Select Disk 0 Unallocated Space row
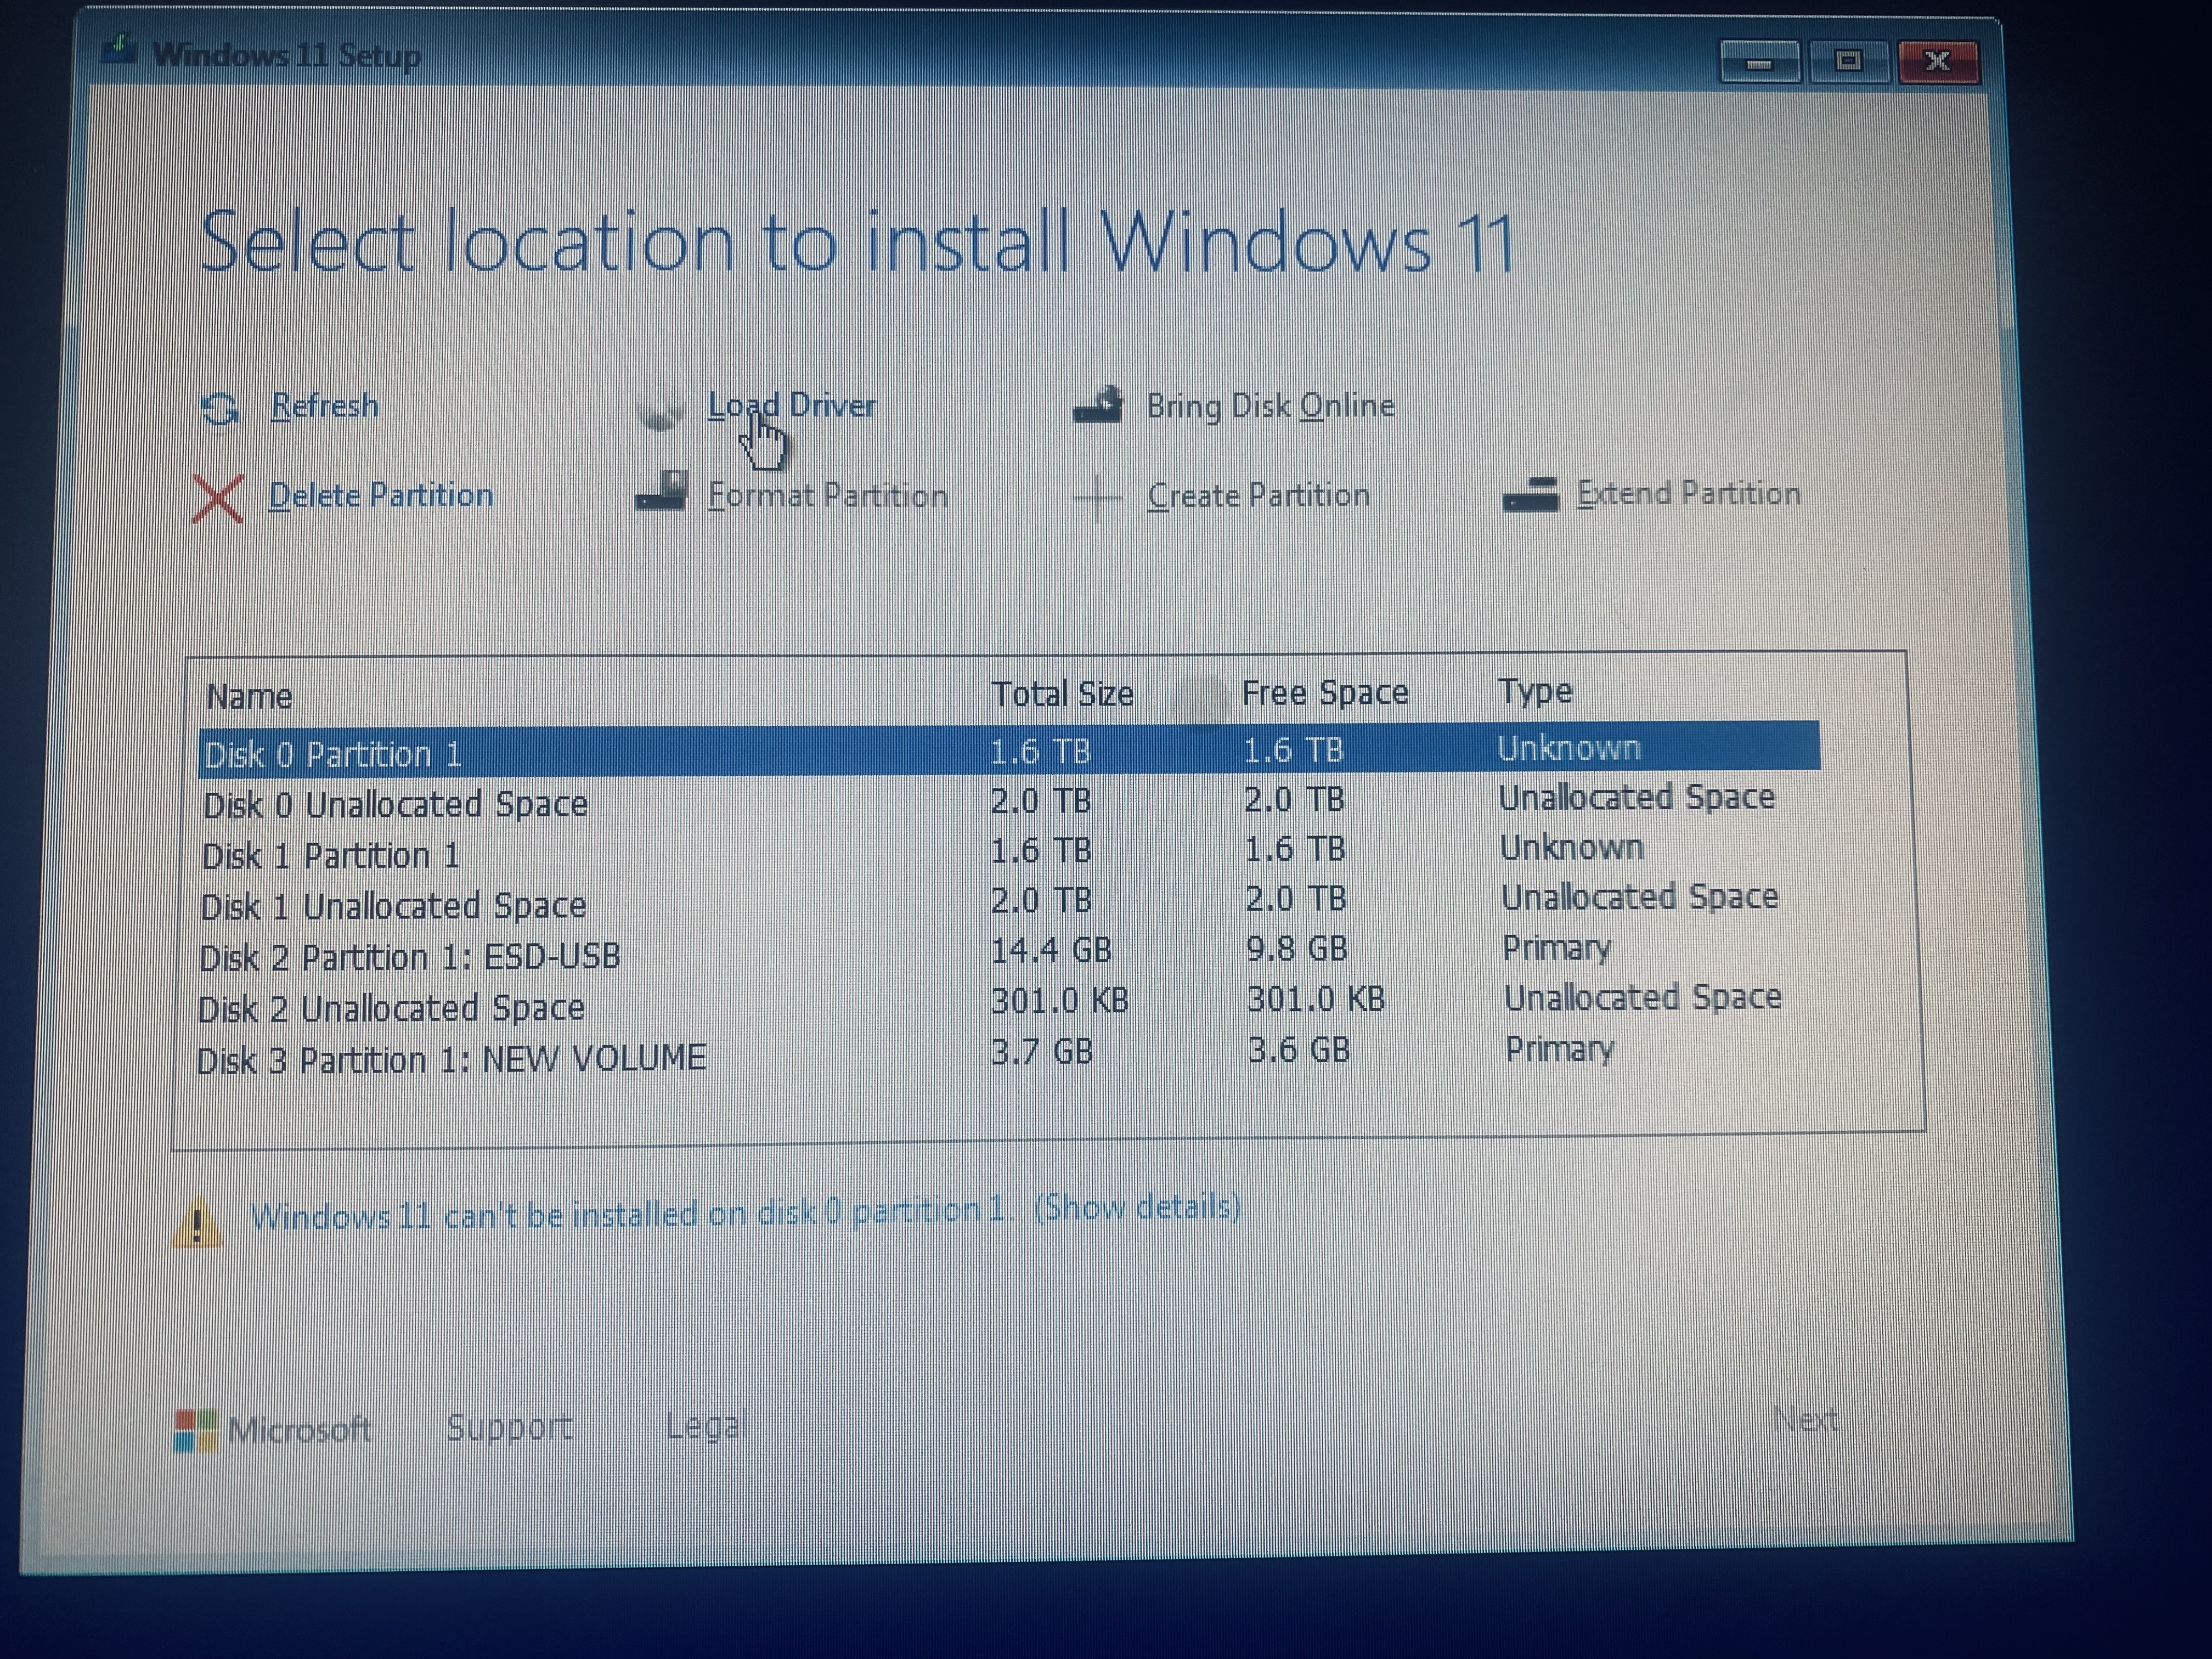The width and height of the screenshot is (2212, 1659). point(1009,802)
